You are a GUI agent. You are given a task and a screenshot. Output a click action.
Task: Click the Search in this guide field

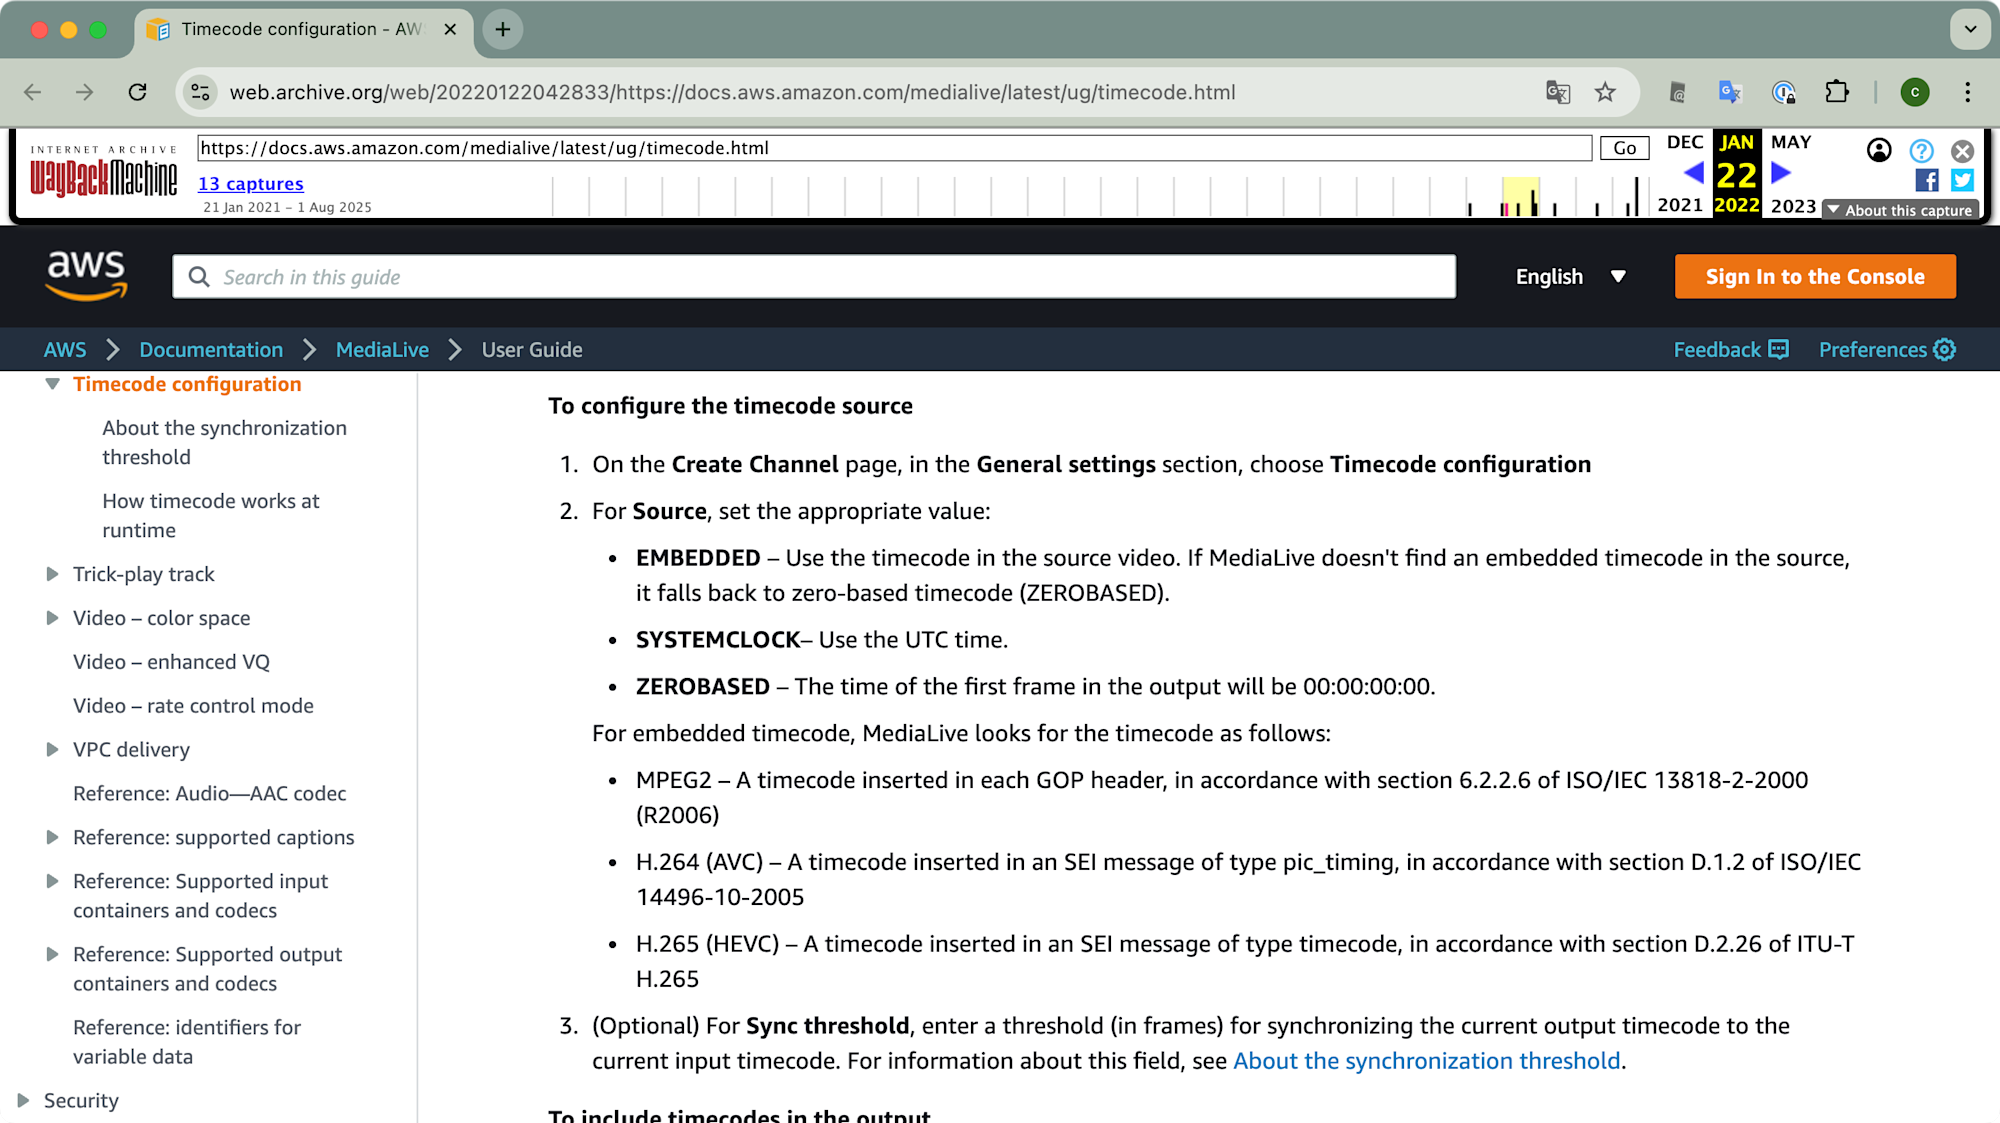814,277
